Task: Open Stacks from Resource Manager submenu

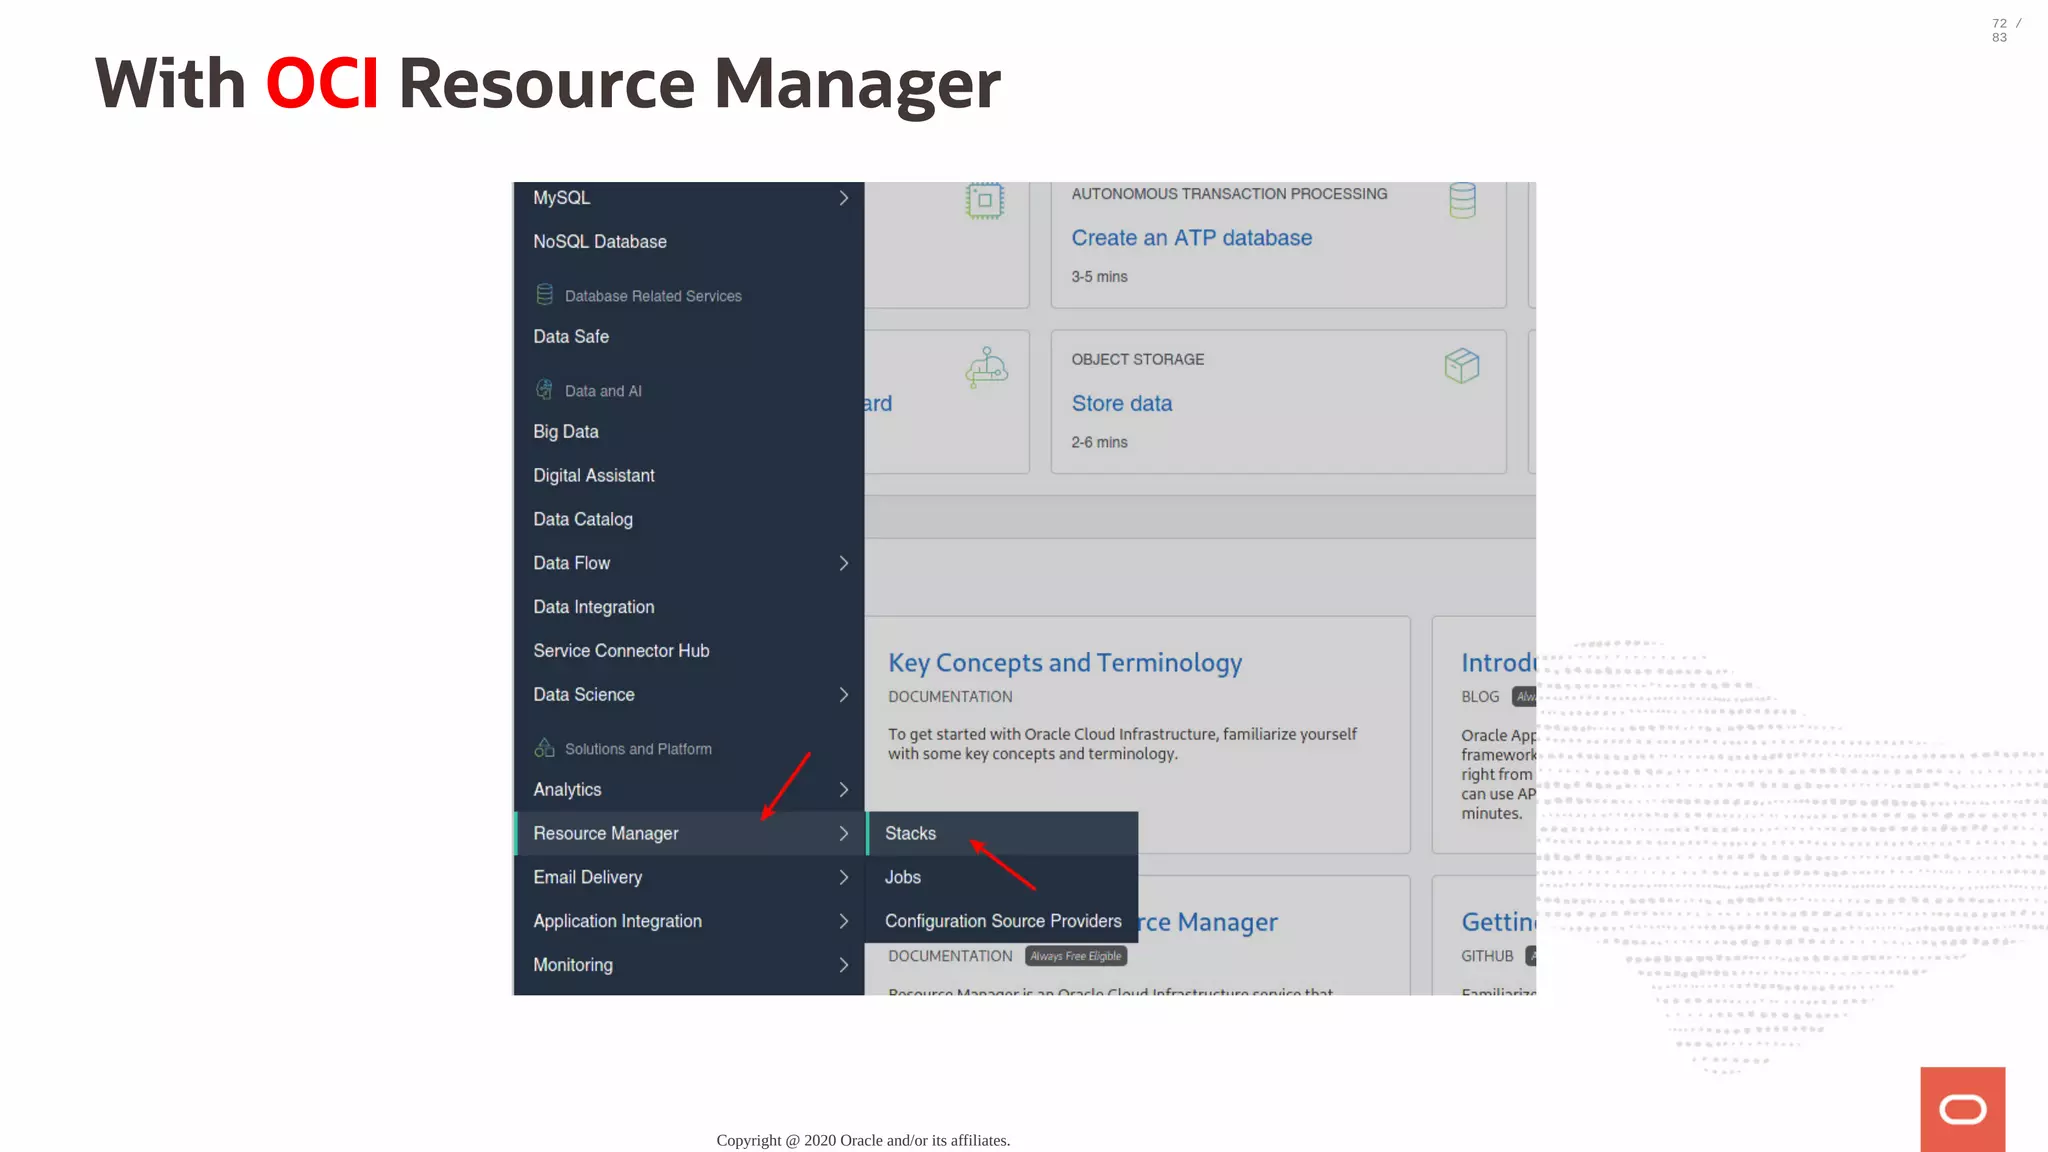Action: click(x=910, y=833)
